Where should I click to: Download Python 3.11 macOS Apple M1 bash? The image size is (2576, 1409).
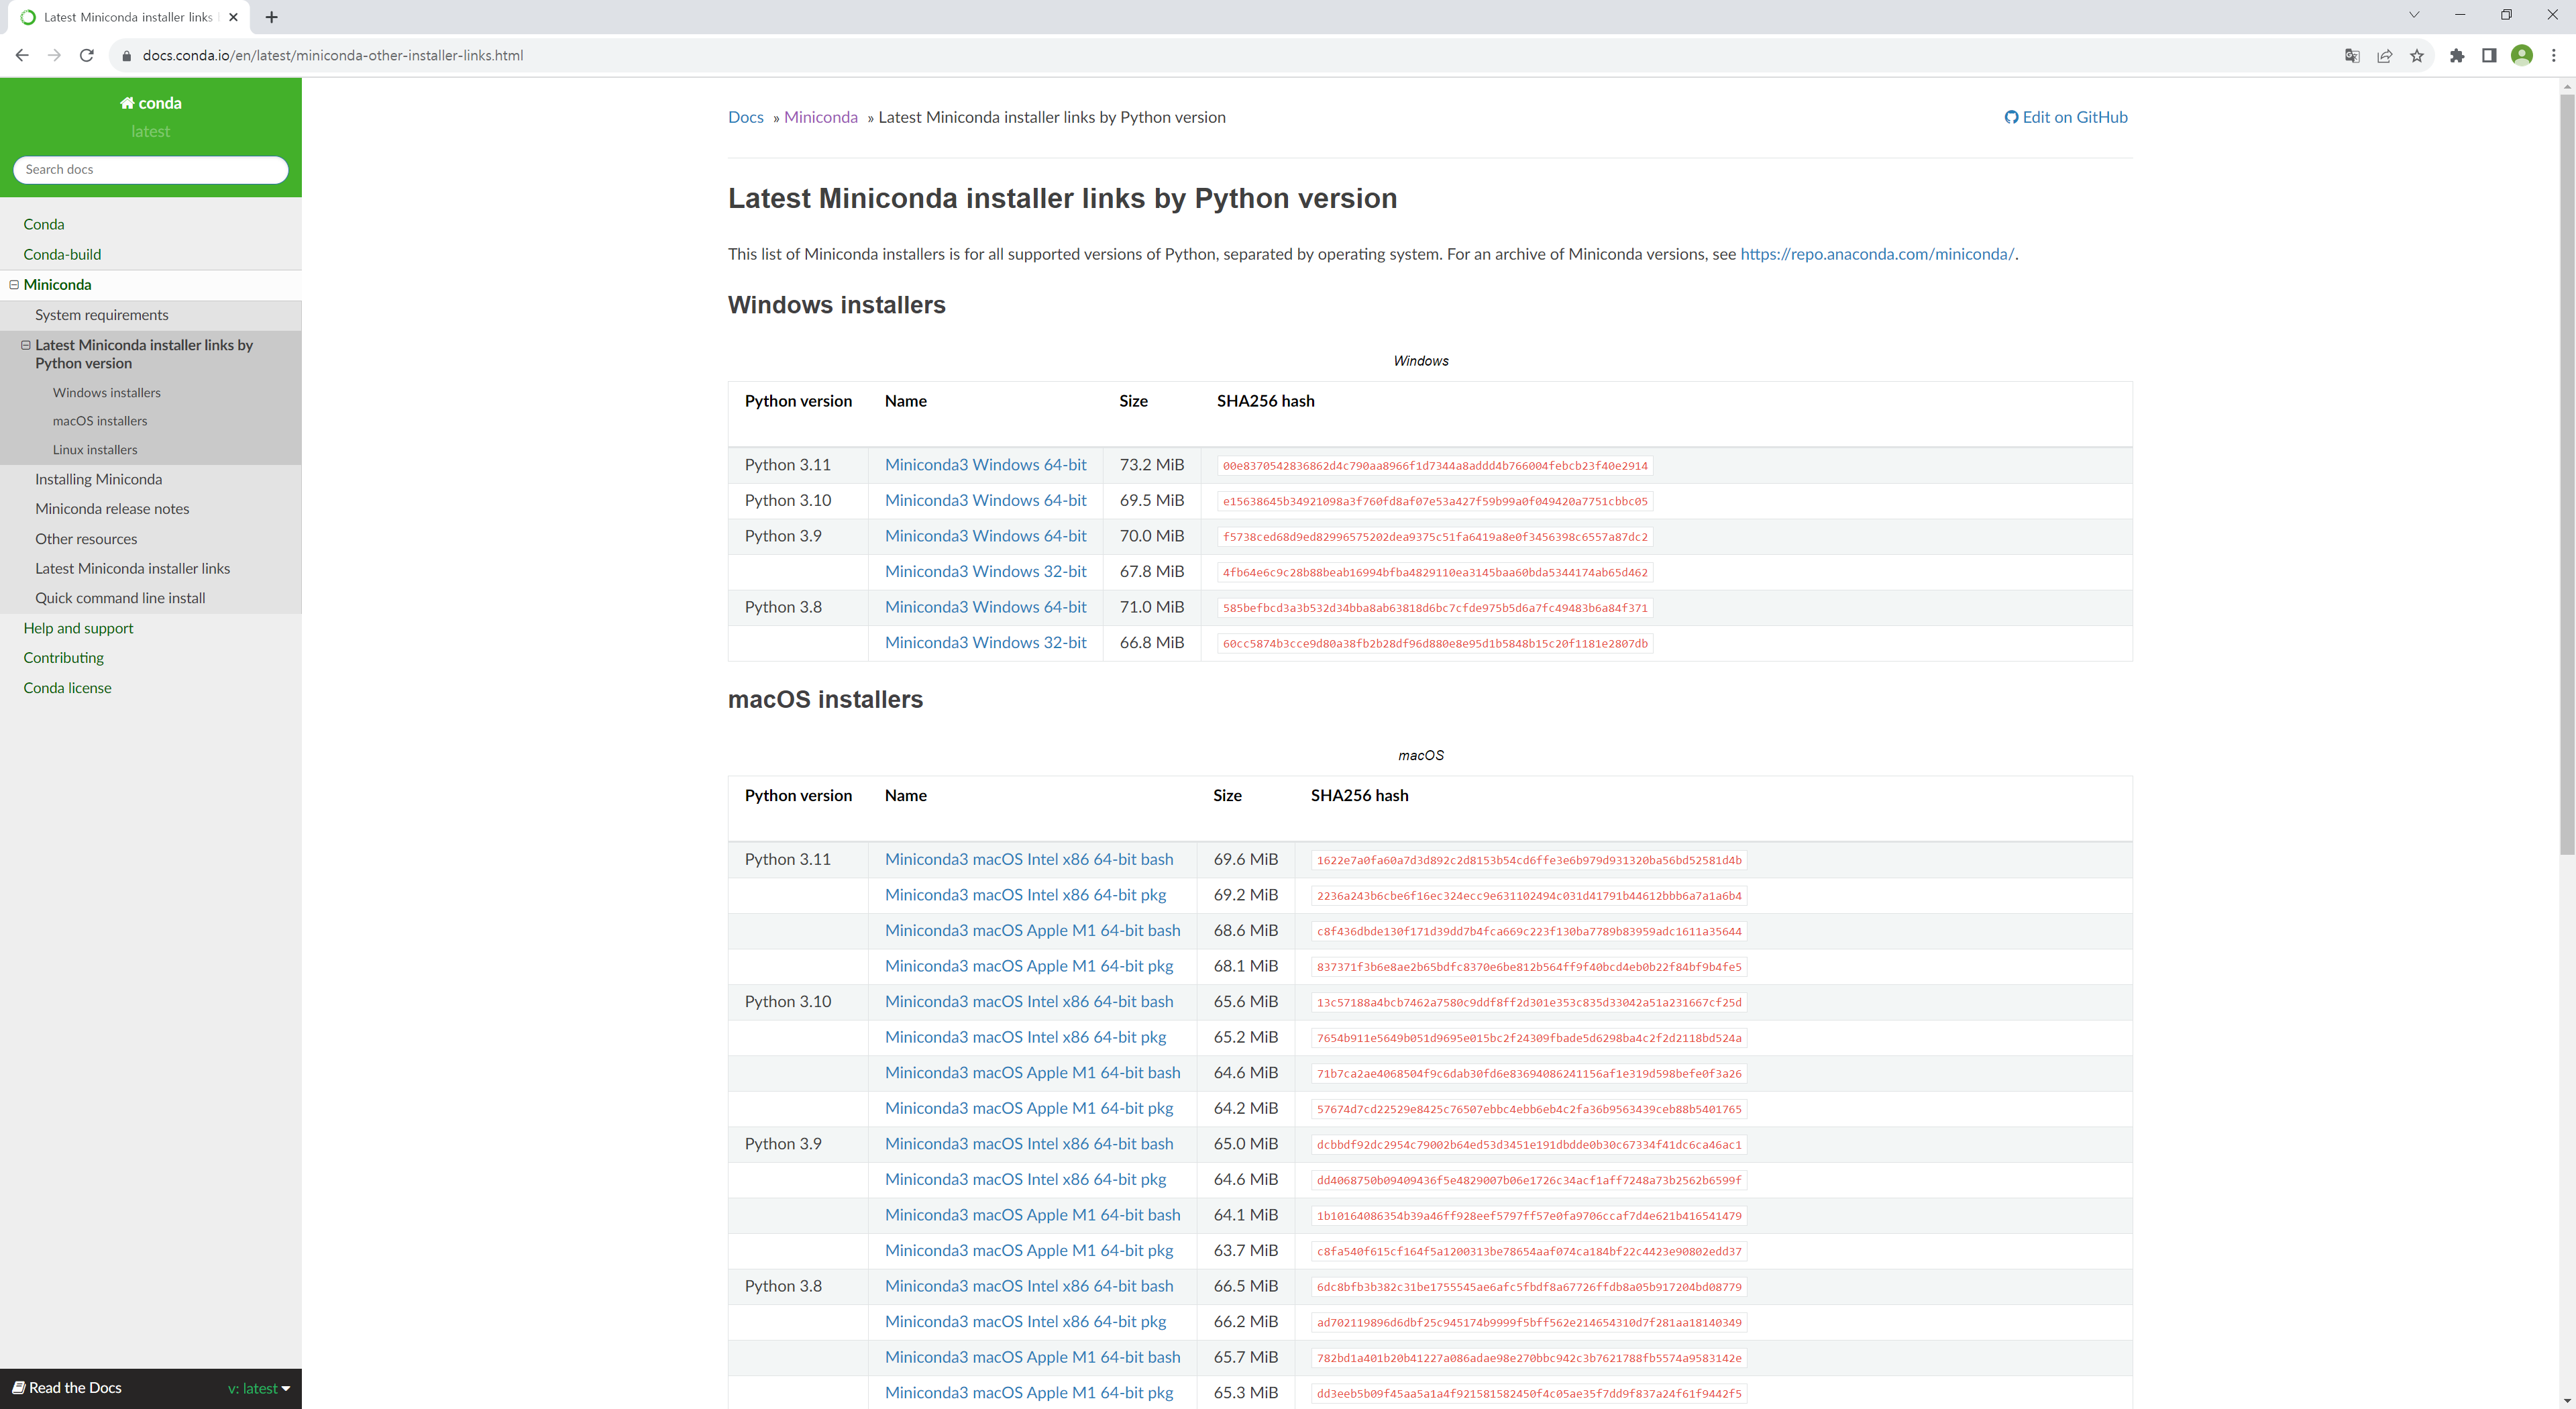[1033, 930]
